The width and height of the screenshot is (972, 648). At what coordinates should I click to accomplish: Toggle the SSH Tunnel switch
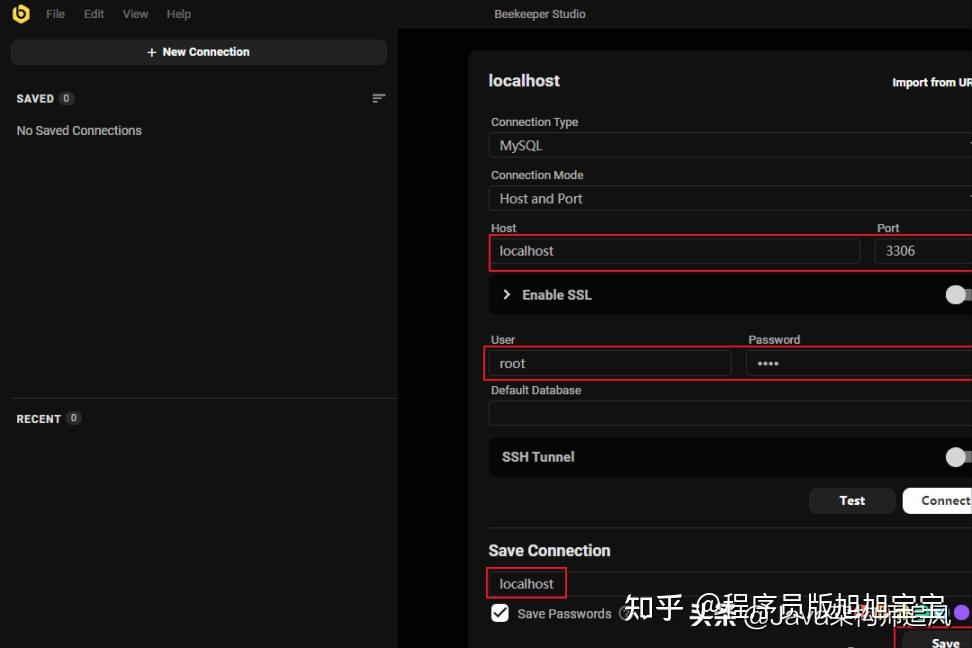[958, 457]
